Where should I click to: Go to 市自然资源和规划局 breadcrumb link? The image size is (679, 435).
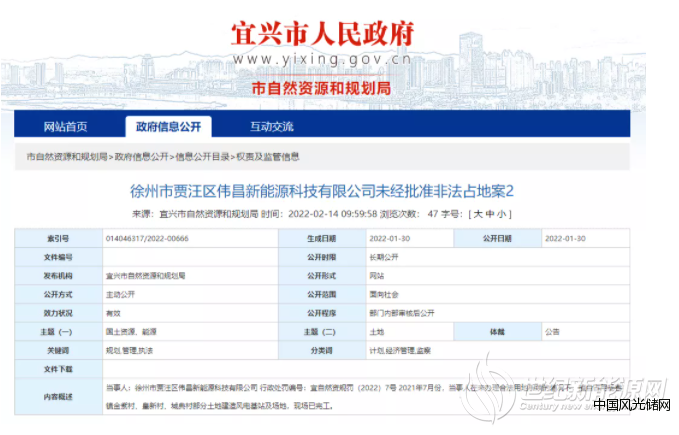(67, 157)
